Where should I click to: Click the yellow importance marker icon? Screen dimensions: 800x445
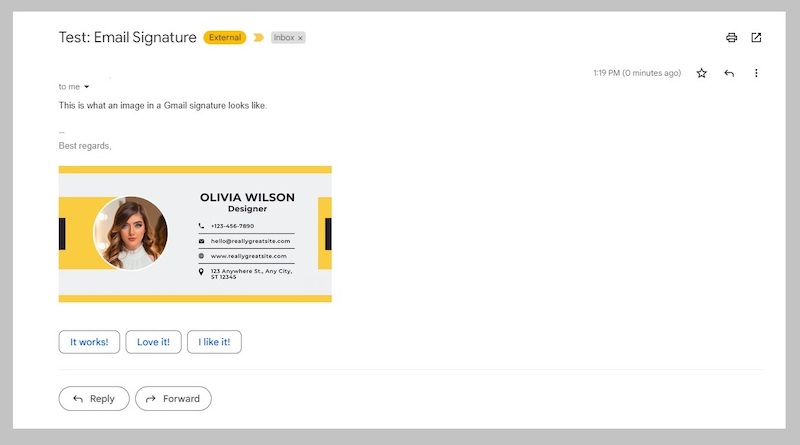tap(258, 37)
